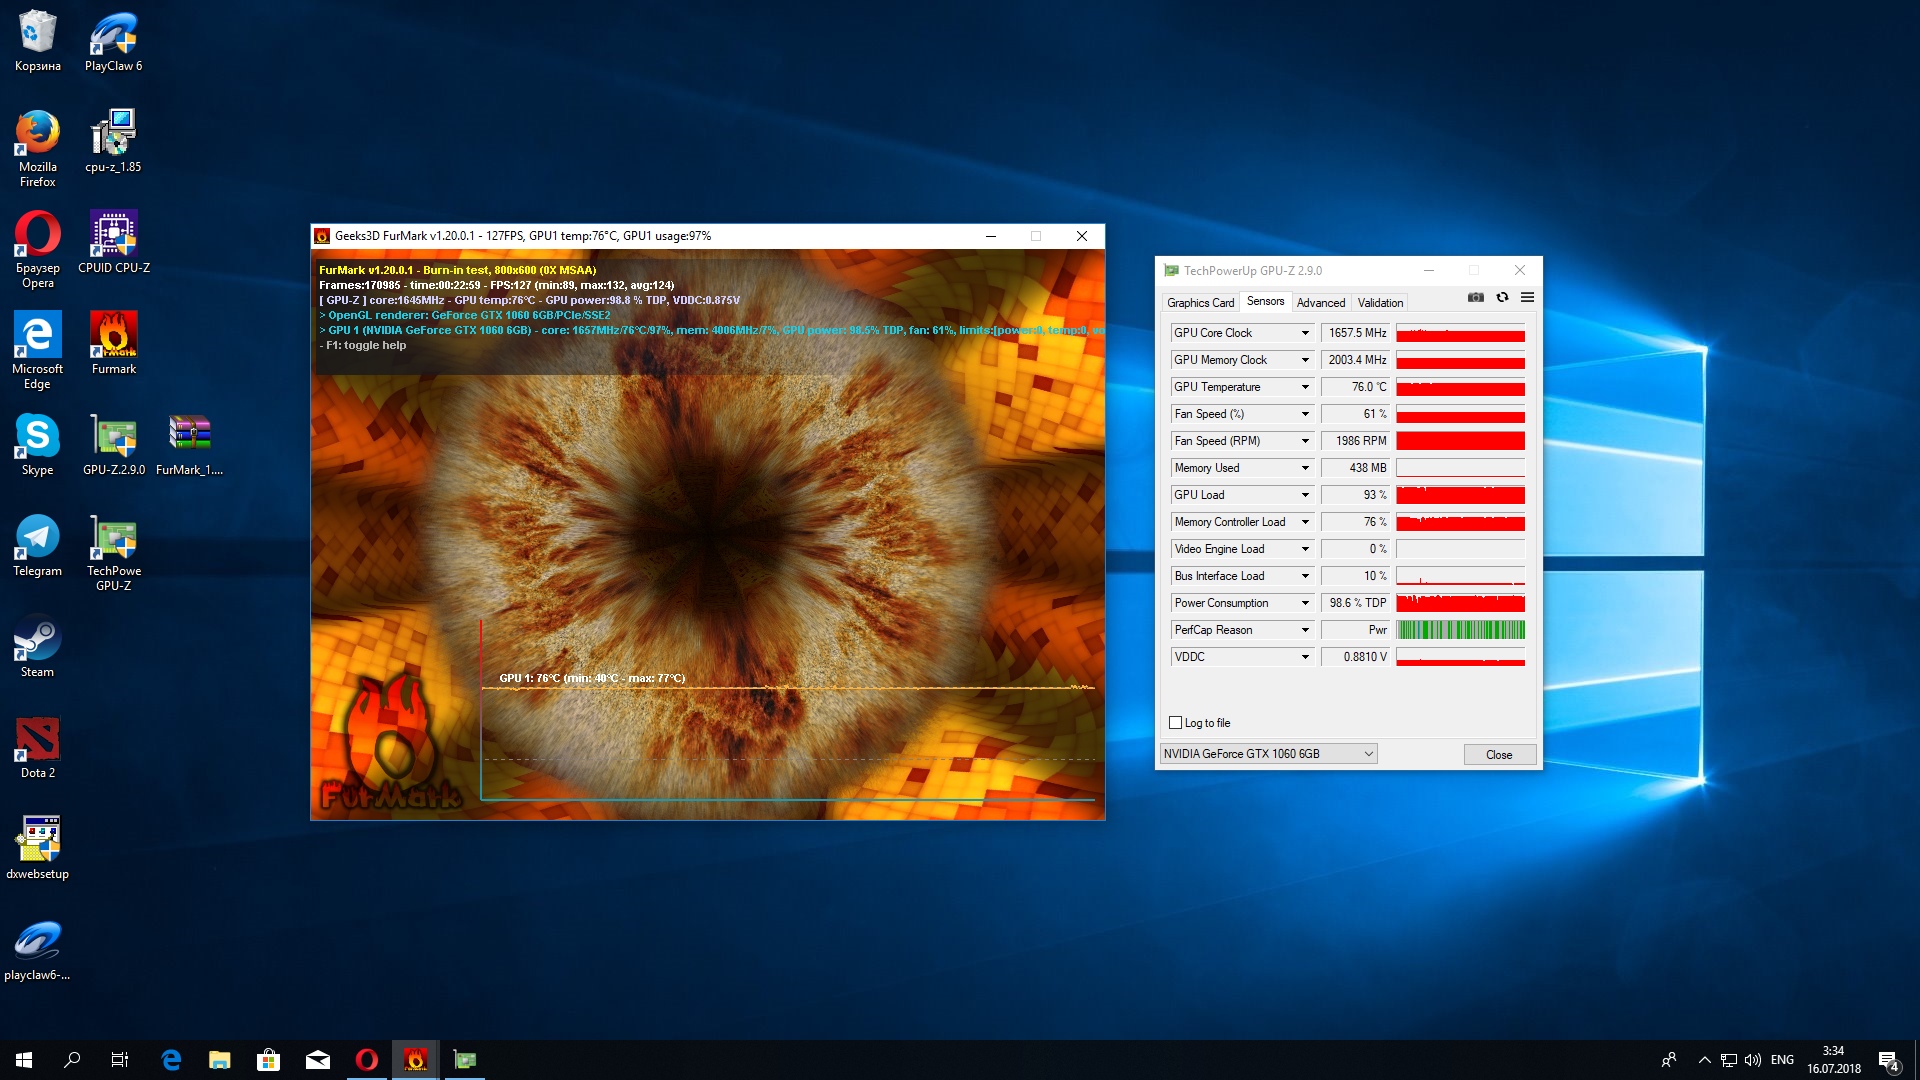
Task: Expand the Power Consumption sensor dropdown
Action: pyautogui.click(x=1305, y=603)
